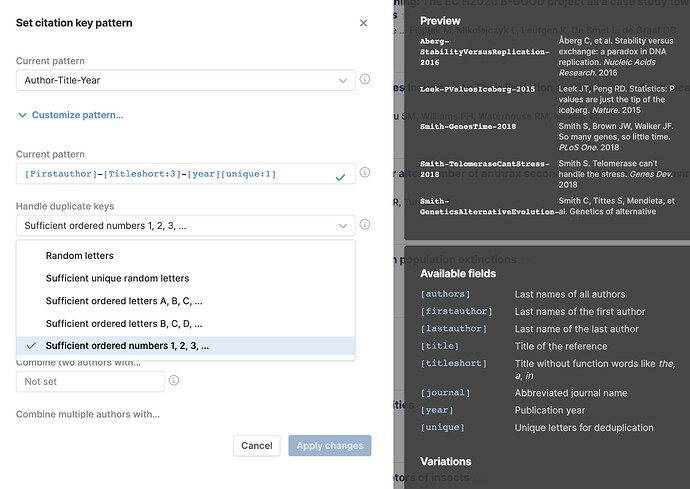
Task: Click the [firstauthor] field tag
Action: pyautogui.click(x=456, y=311)
